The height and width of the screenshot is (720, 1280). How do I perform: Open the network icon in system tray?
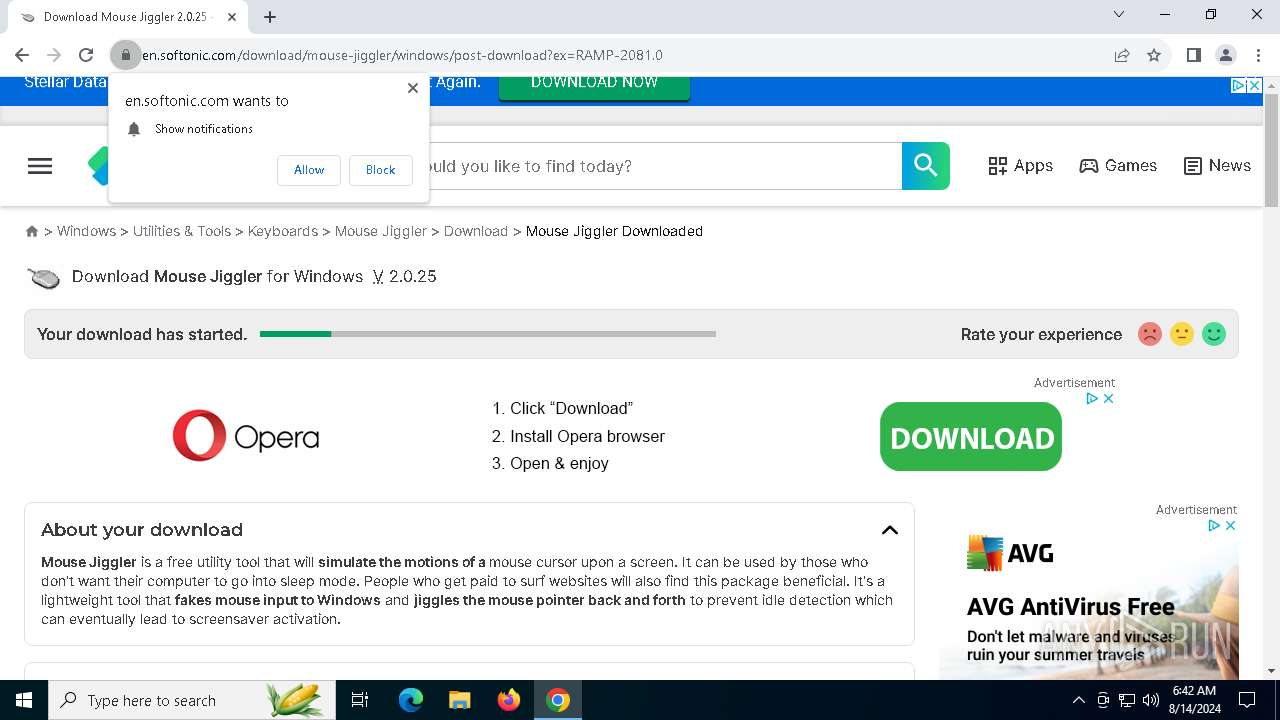click(1127, 700)
